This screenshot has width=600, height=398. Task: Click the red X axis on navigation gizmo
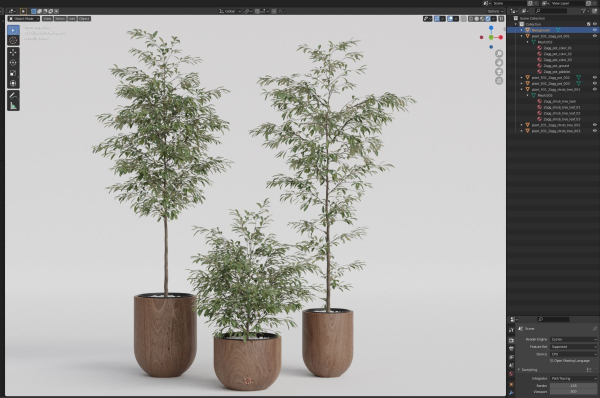501,37
